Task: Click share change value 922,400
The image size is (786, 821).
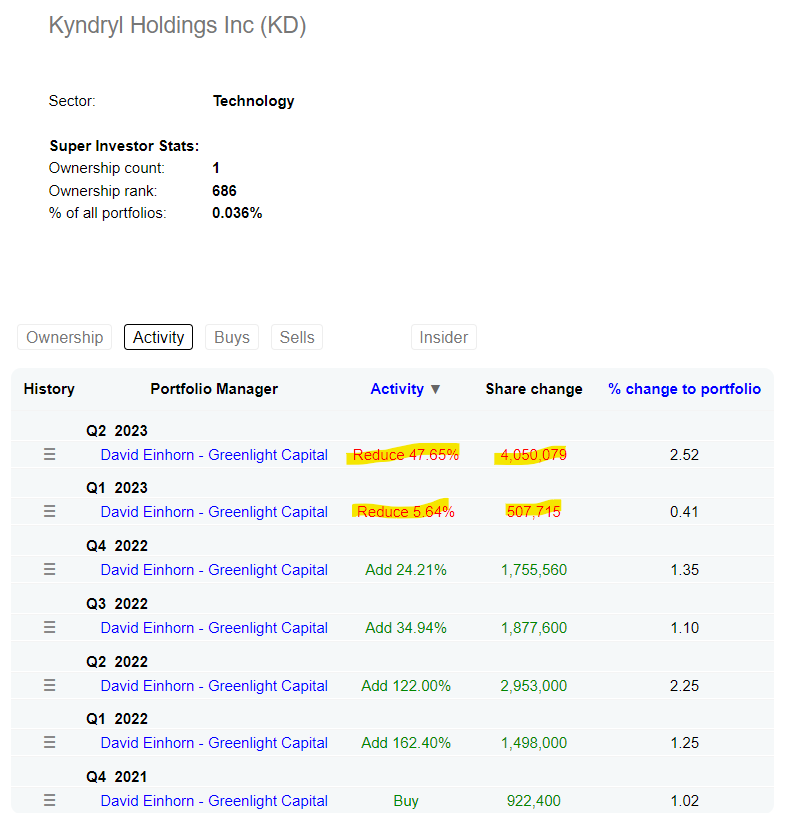Action: 534,801
